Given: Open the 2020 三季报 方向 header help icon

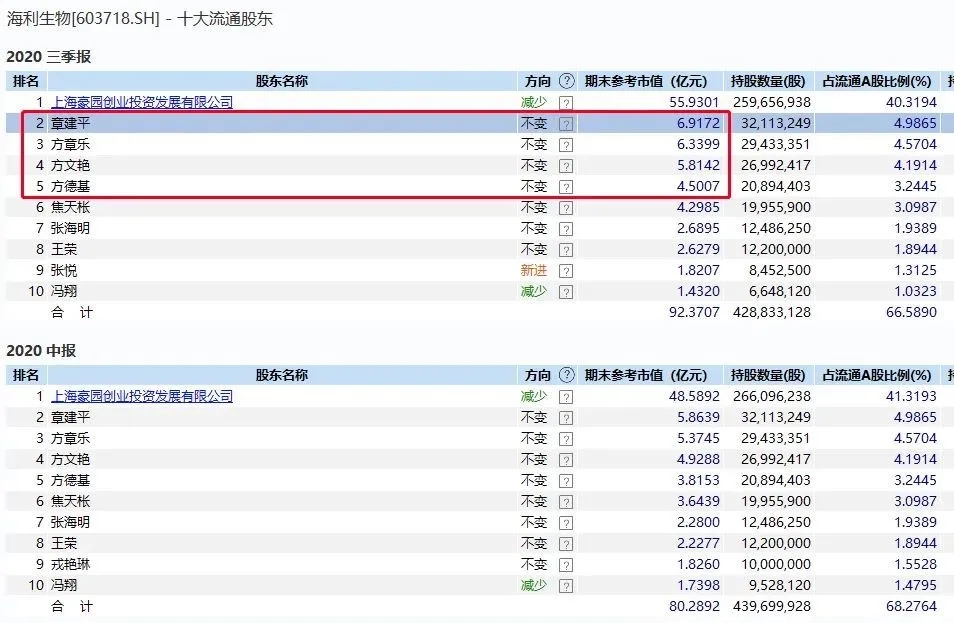Looking at the screenshot, I should click(566, 81).
